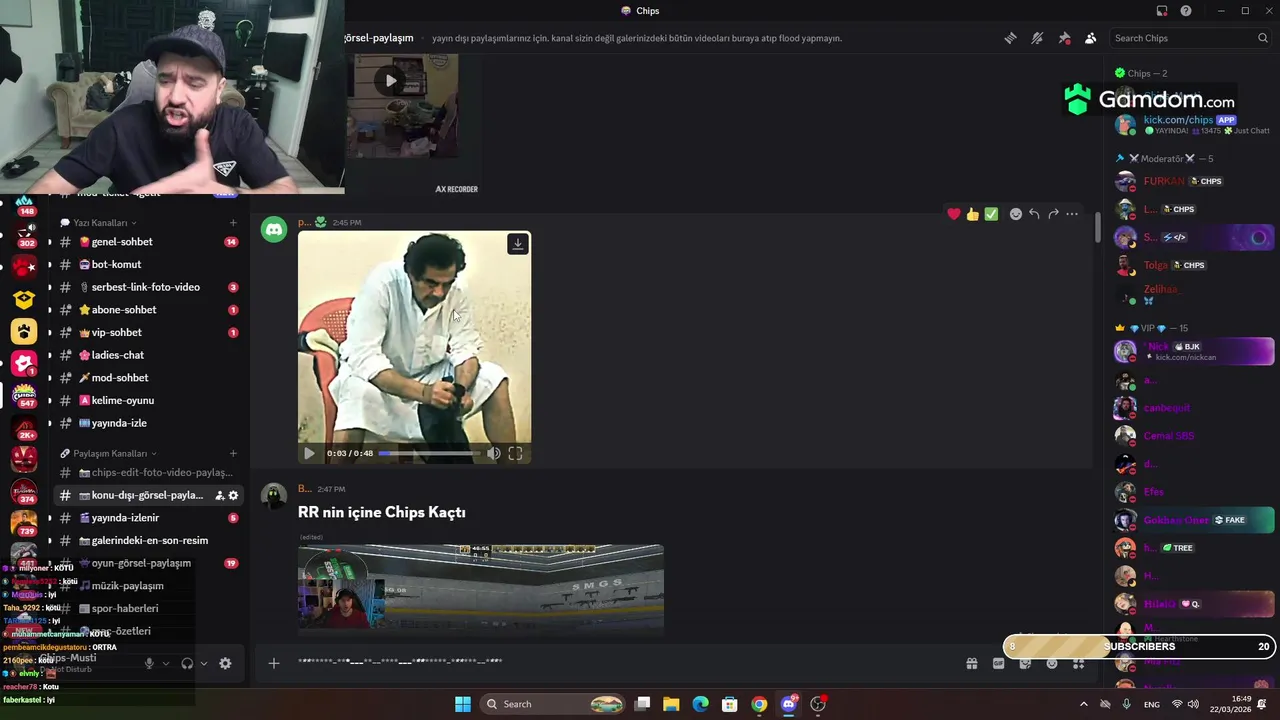Add heart reaction to the video message
This screenshot has width=1280, height=720.
tap(954, 214)
